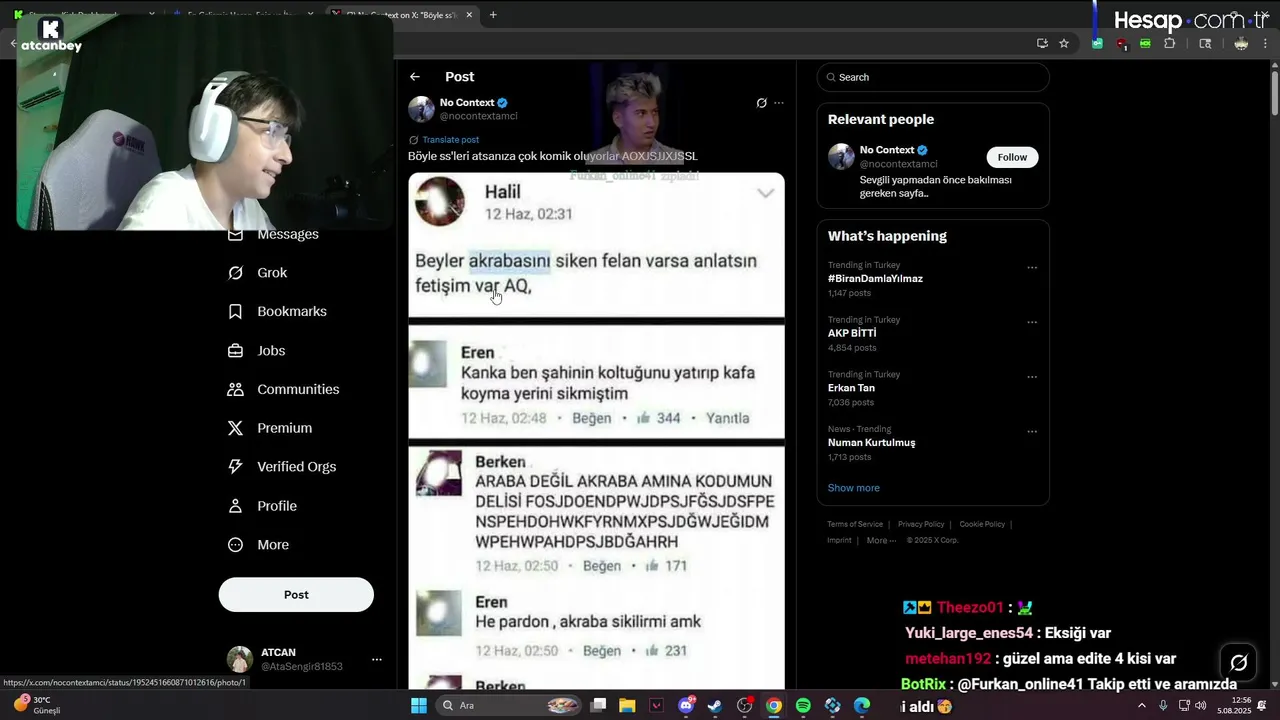The width and height of the screenshot is (1280, 720).
Task: Open a new browser tab
Action: click(493, 15)
